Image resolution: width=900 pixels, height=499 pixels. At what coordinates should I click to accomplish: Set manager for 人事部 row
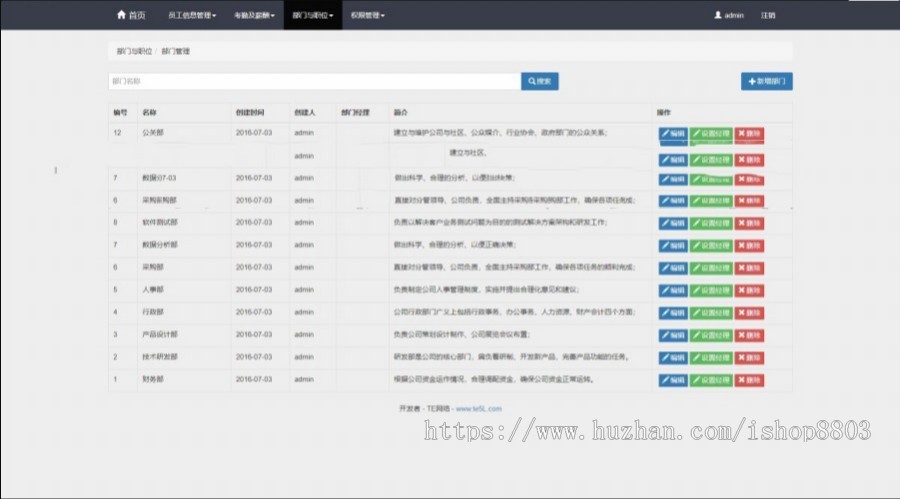pyautogui.click(x=711, y=291)
